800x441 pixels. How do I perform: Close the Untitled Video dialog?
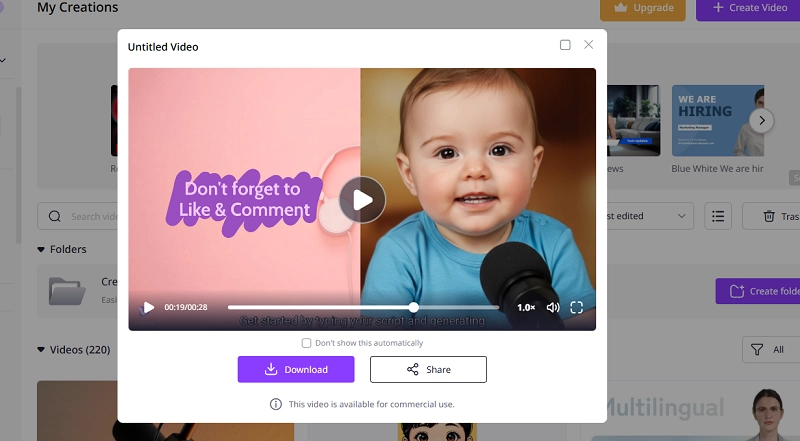589,45
